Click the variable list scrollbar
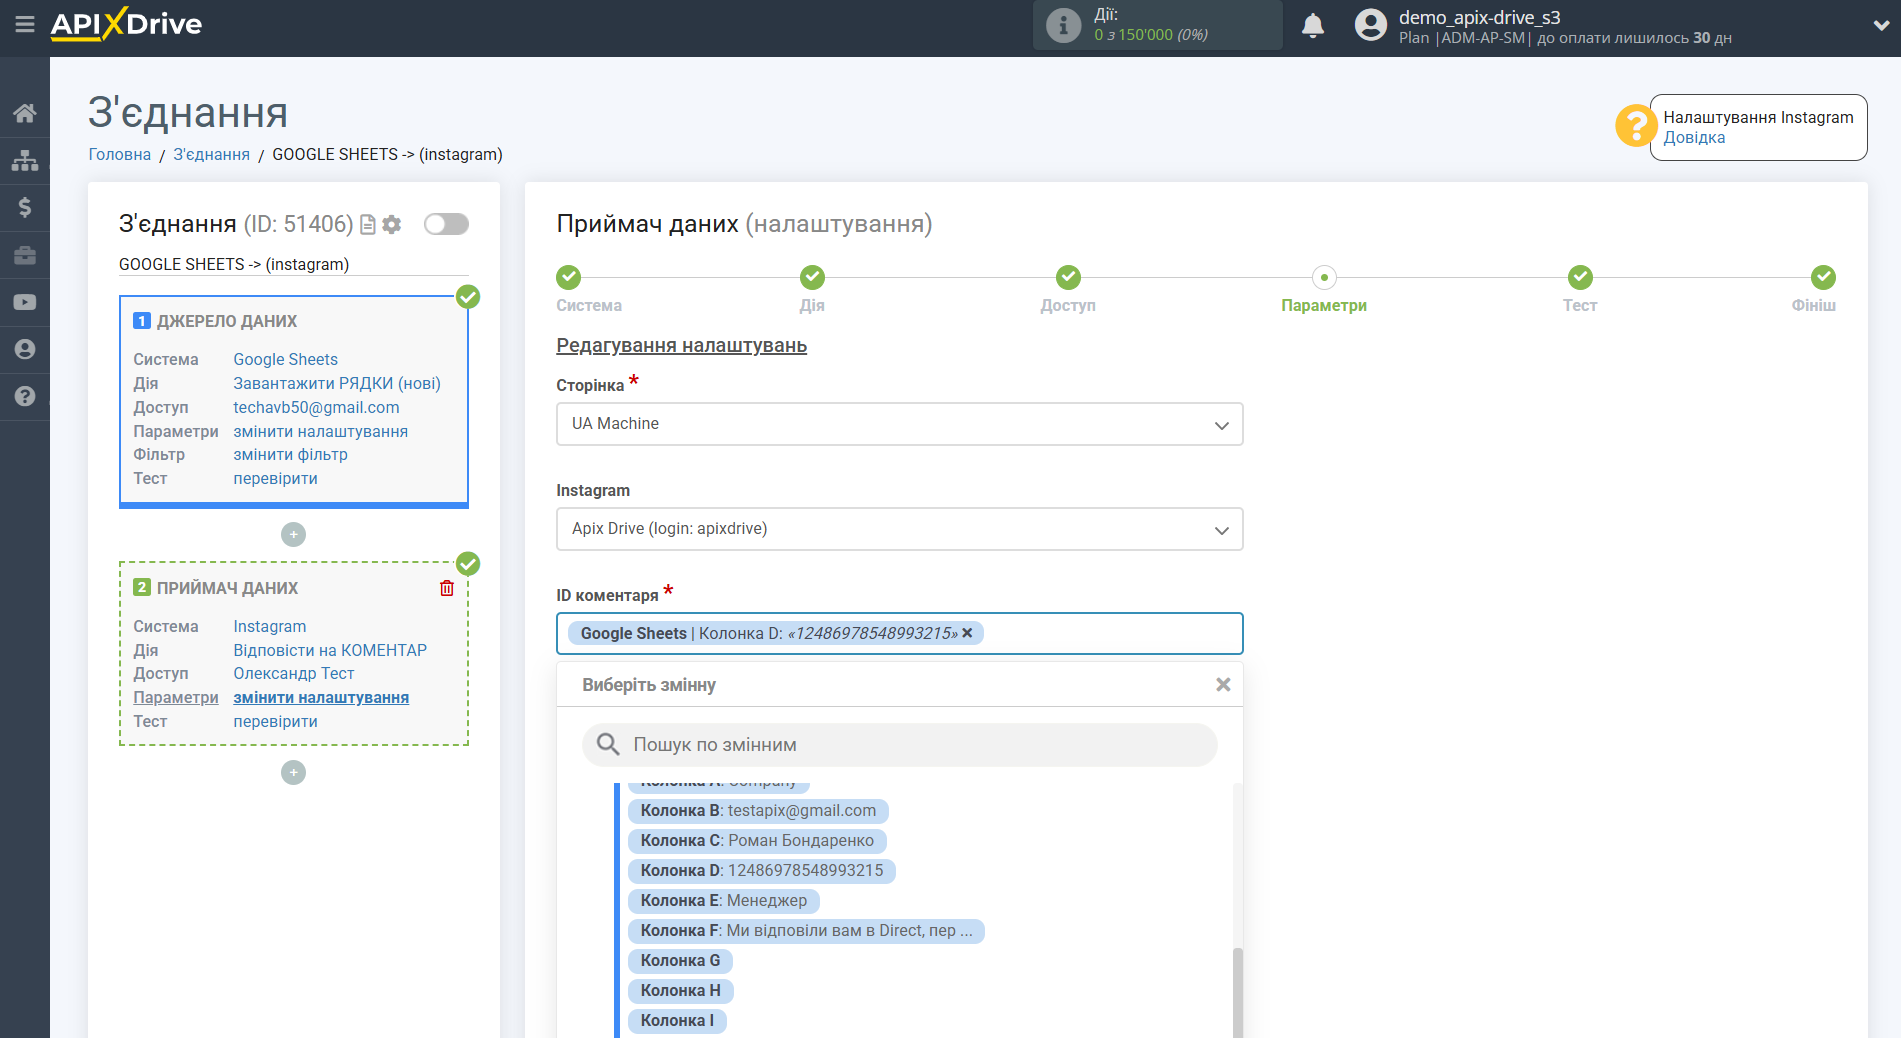This screenshot has height=1038, width=1901. (x=1238, y=992)
